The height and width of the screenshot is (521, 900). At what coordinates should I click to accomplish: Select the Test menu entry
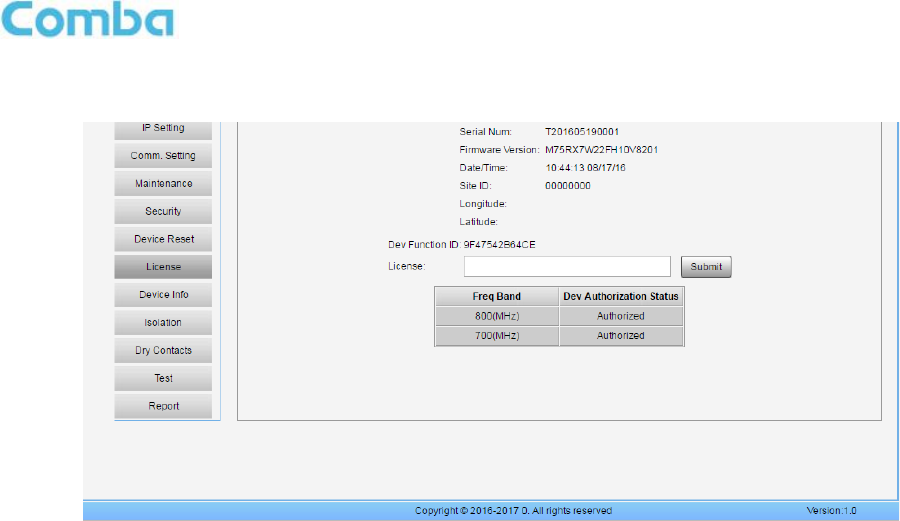coord(163,378)
